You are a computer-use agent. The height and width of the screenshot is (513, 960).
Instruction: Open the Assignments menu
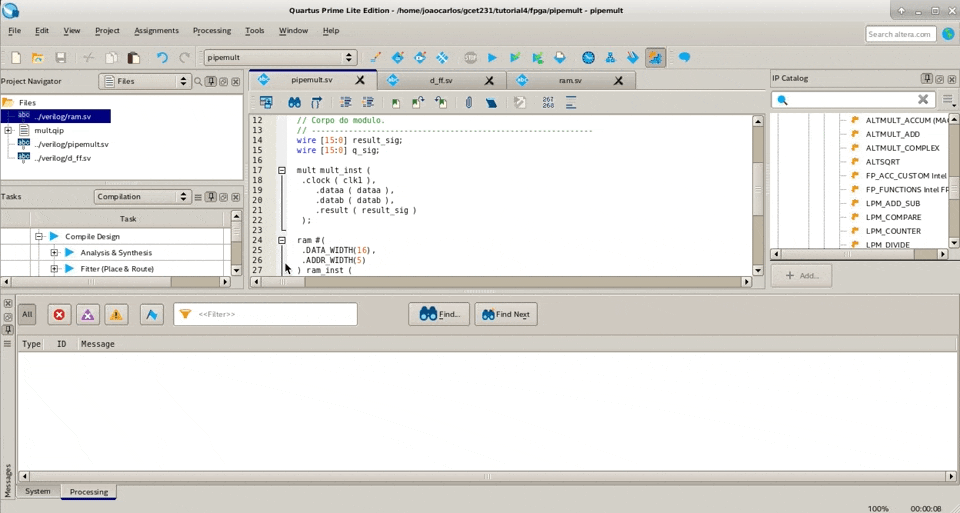tap(156, 31)
